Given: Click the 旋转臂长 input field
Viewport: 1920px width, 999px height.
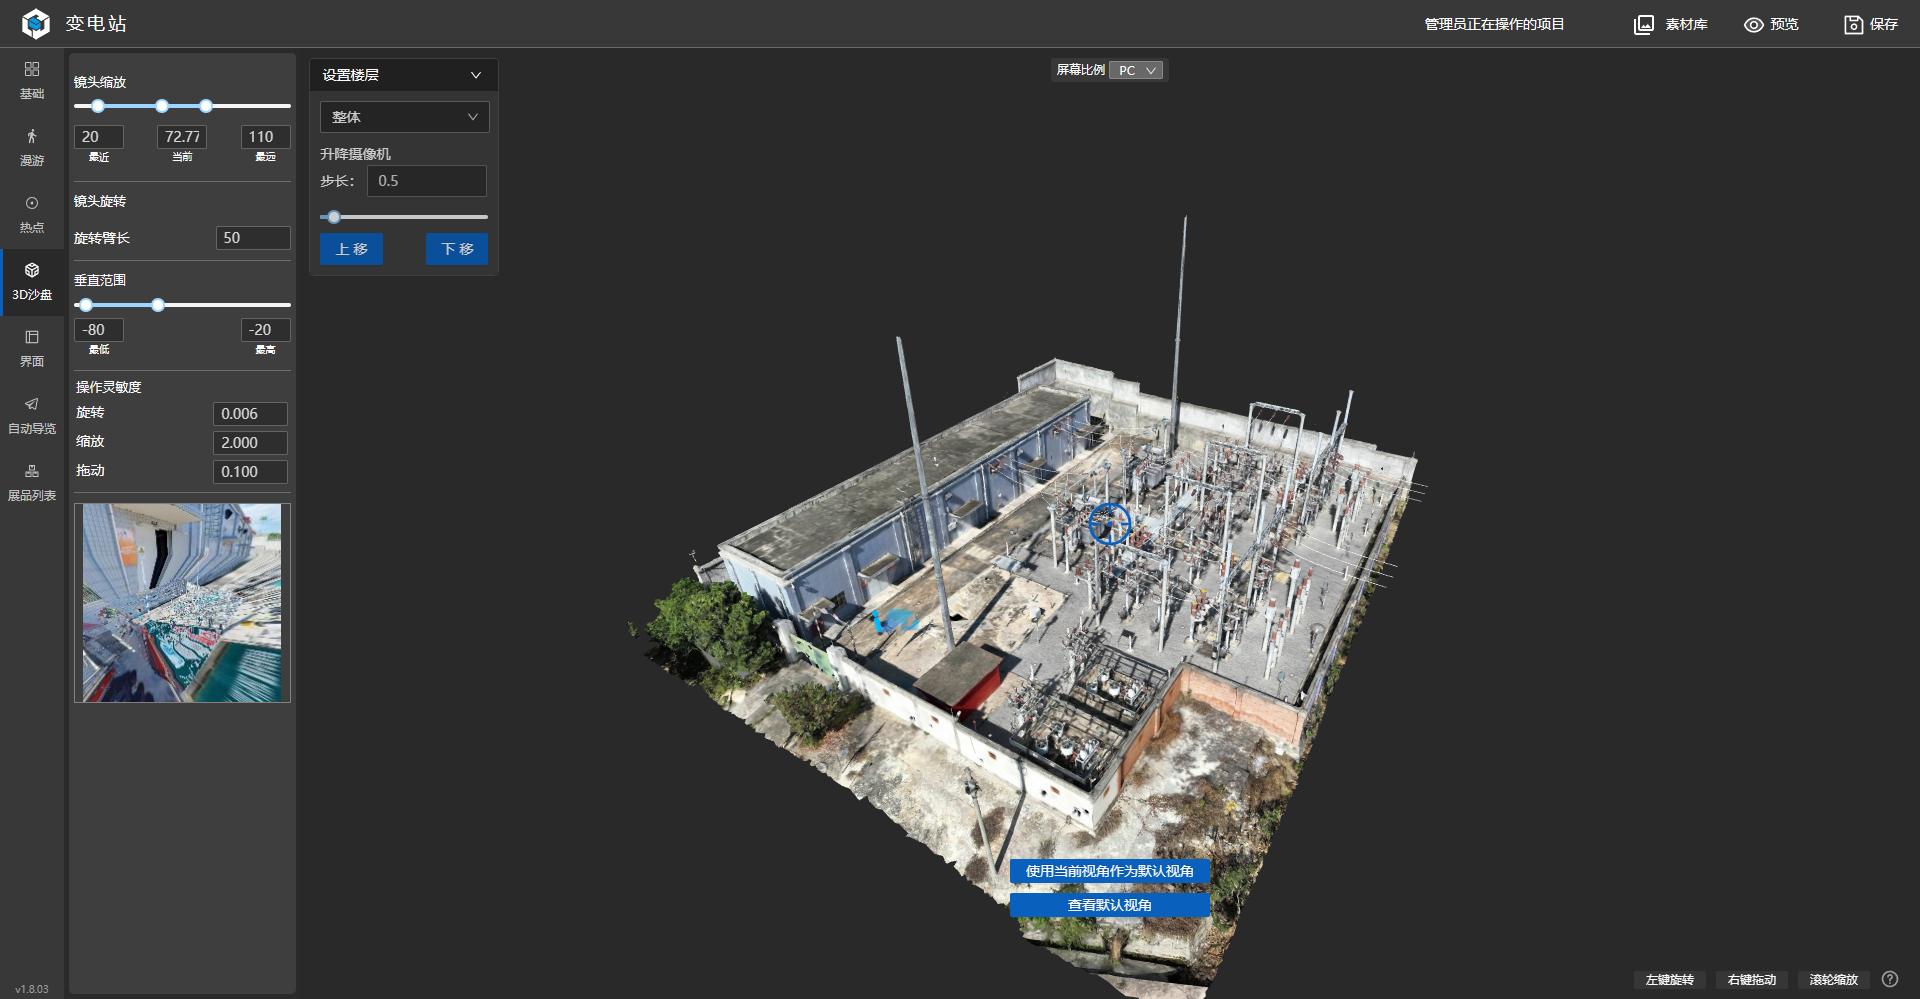Looking at the screenshot, I should tap(253, 238).
